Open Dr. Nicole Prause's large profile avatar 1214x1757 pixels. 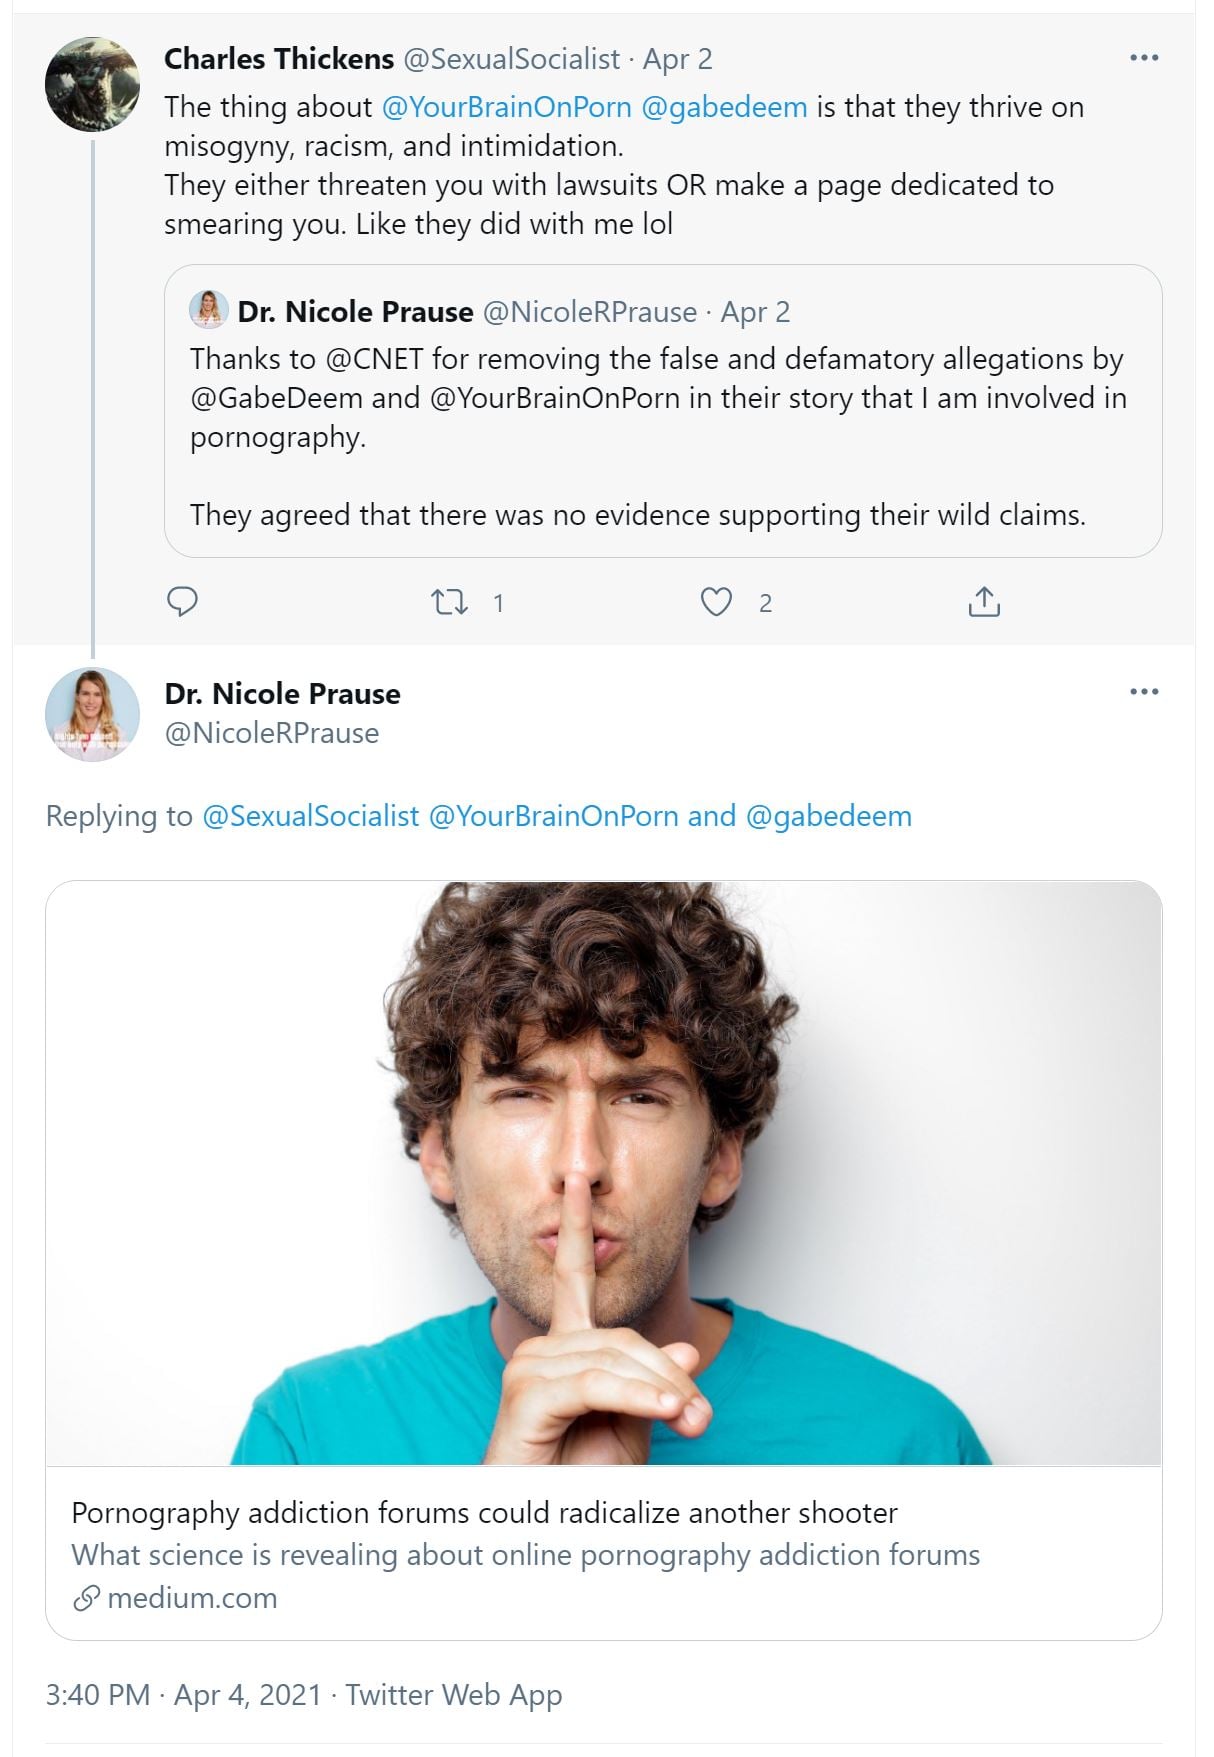pos(92,714)
